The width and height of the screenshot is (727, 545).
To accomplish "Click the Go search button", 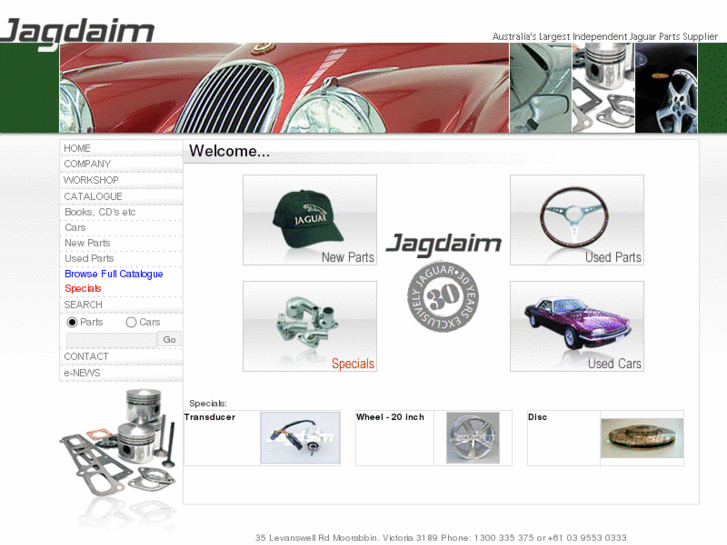I will tap(169, 340).
